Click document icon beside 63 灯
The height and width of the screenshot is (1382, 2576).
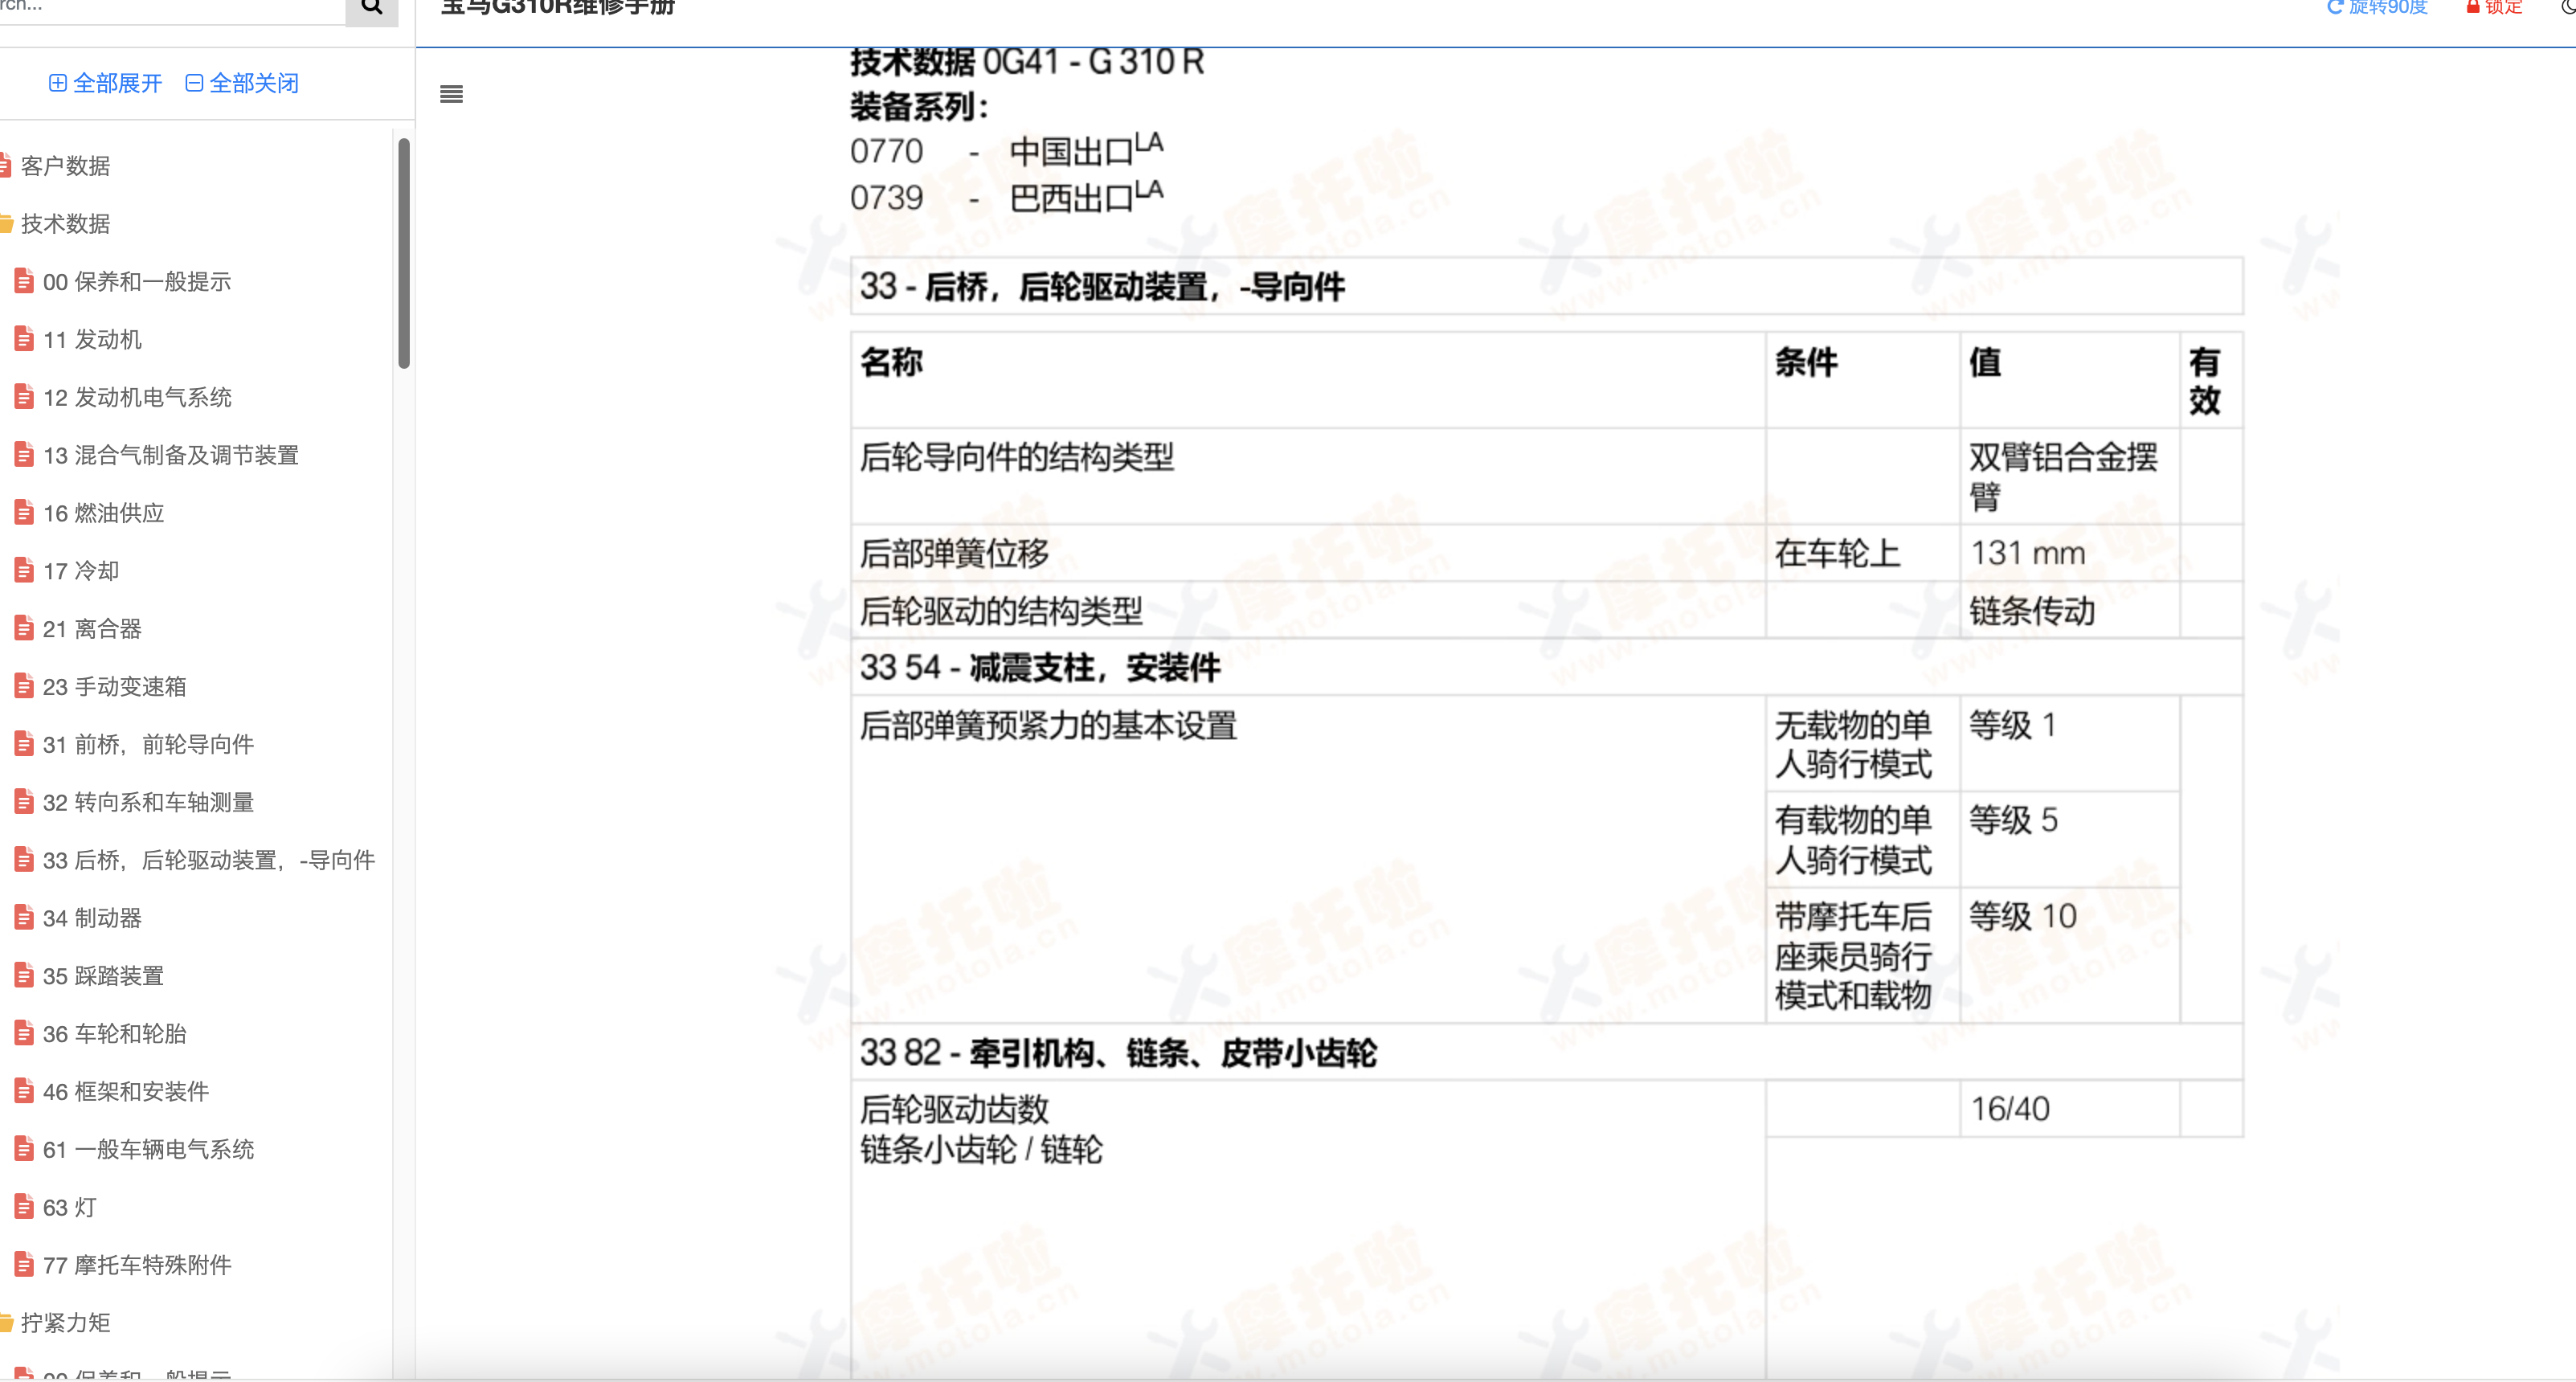point(24,1207)
